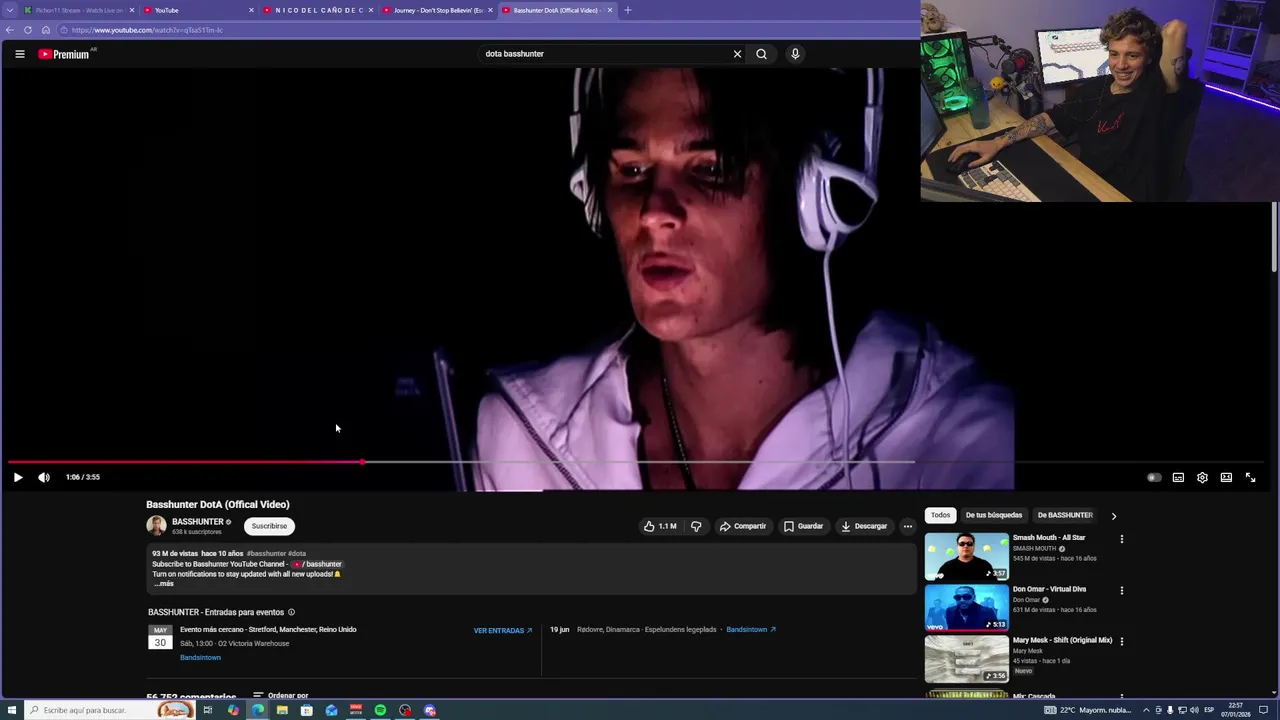
Task: Open Windows Start menu
Action: coord(12,710)
